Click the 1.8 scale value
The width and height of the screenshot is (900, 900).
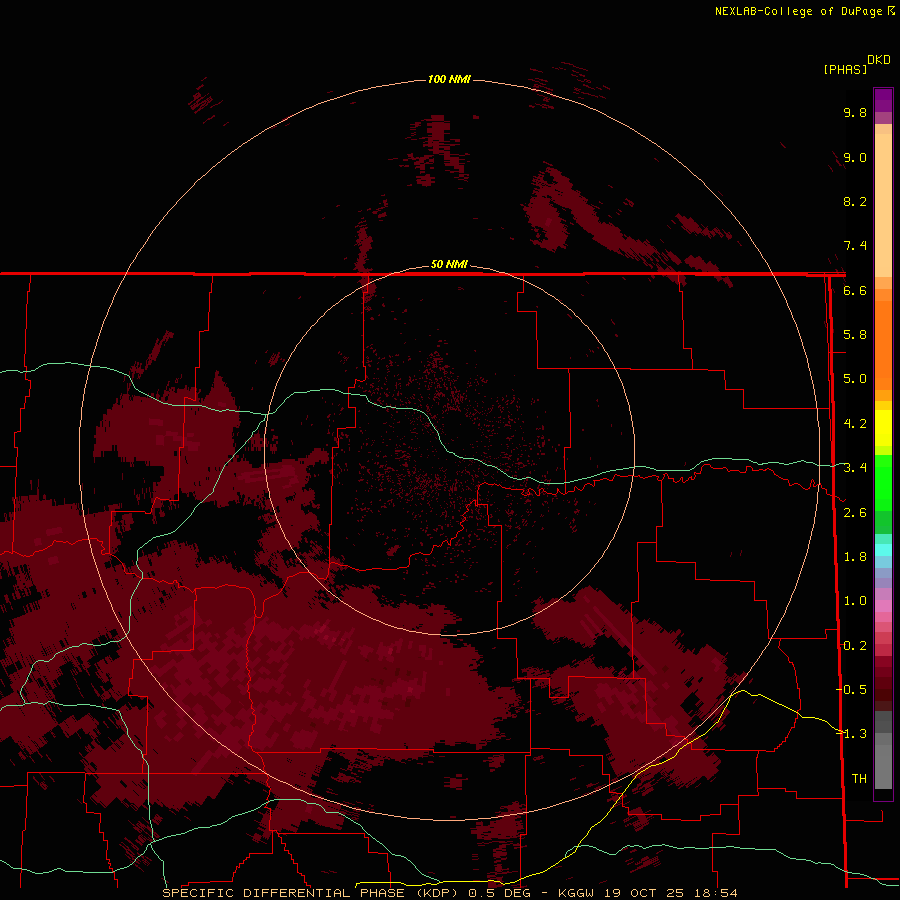click(x=854, y=557)
